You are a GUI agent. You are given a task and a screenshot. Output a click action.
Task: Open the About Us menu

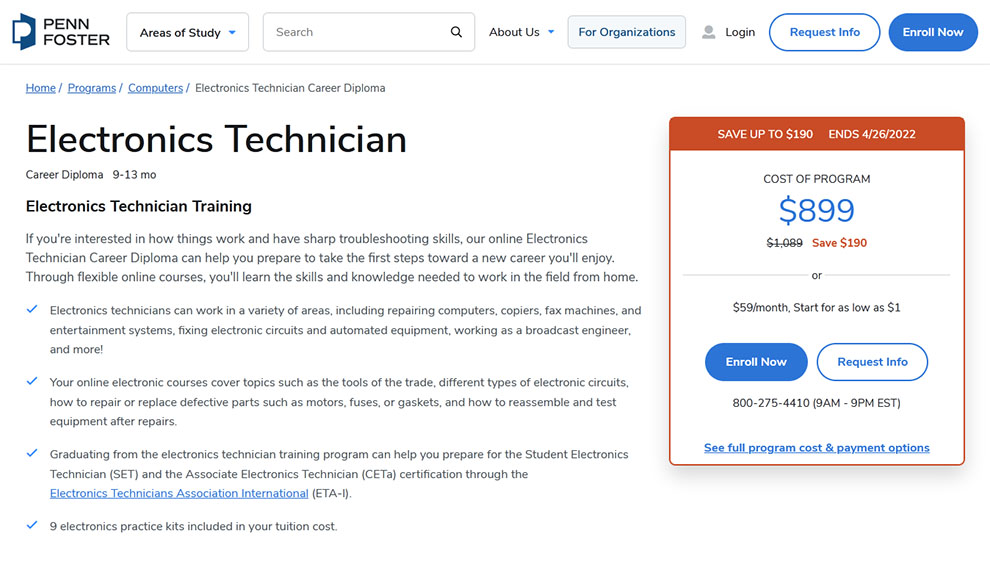(522, 32)
